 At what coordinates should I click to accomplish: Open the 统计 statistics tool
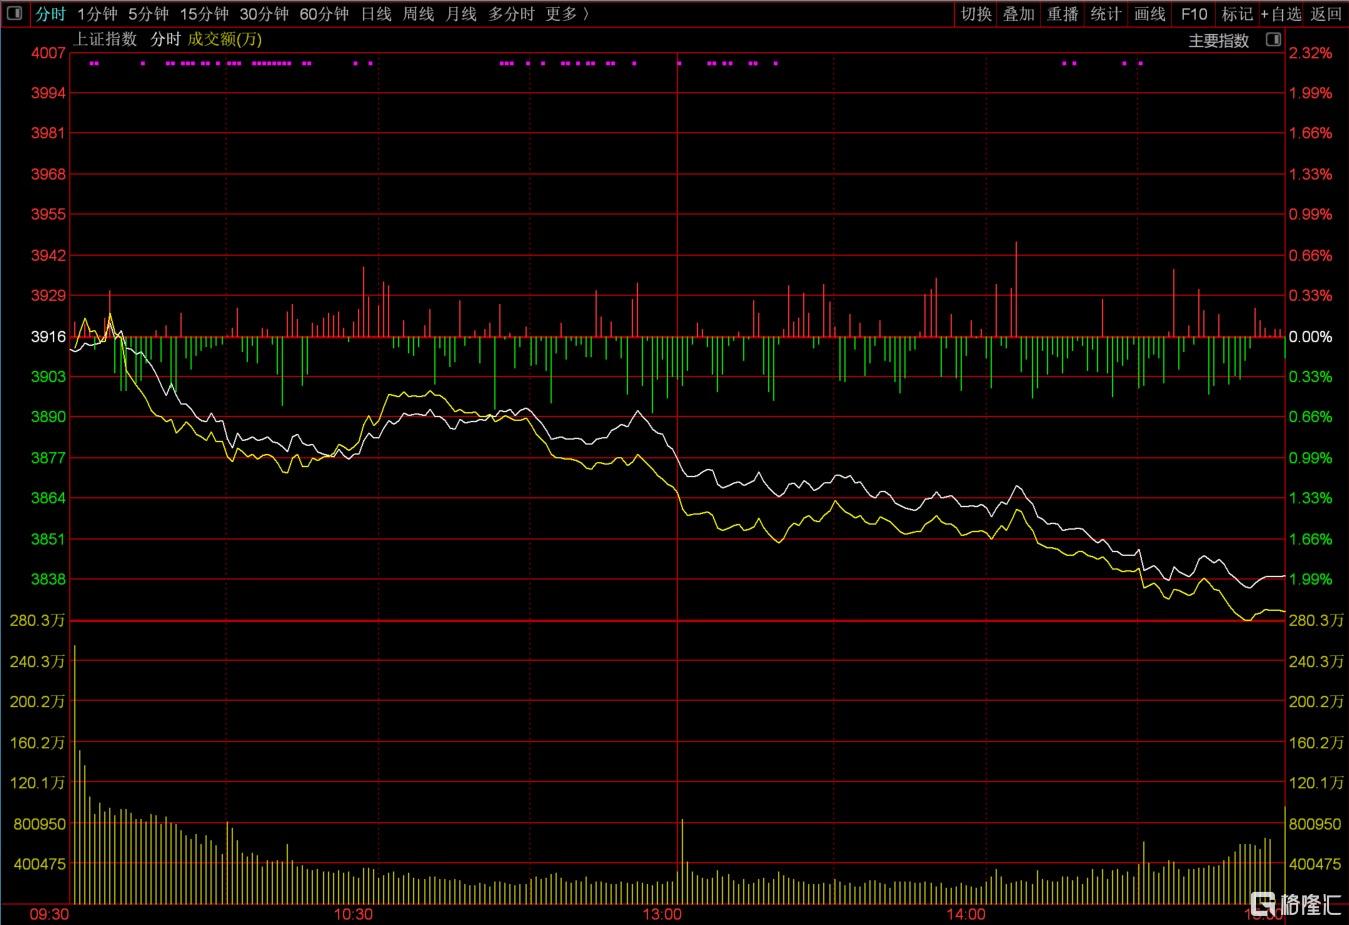pos(1106,14)
